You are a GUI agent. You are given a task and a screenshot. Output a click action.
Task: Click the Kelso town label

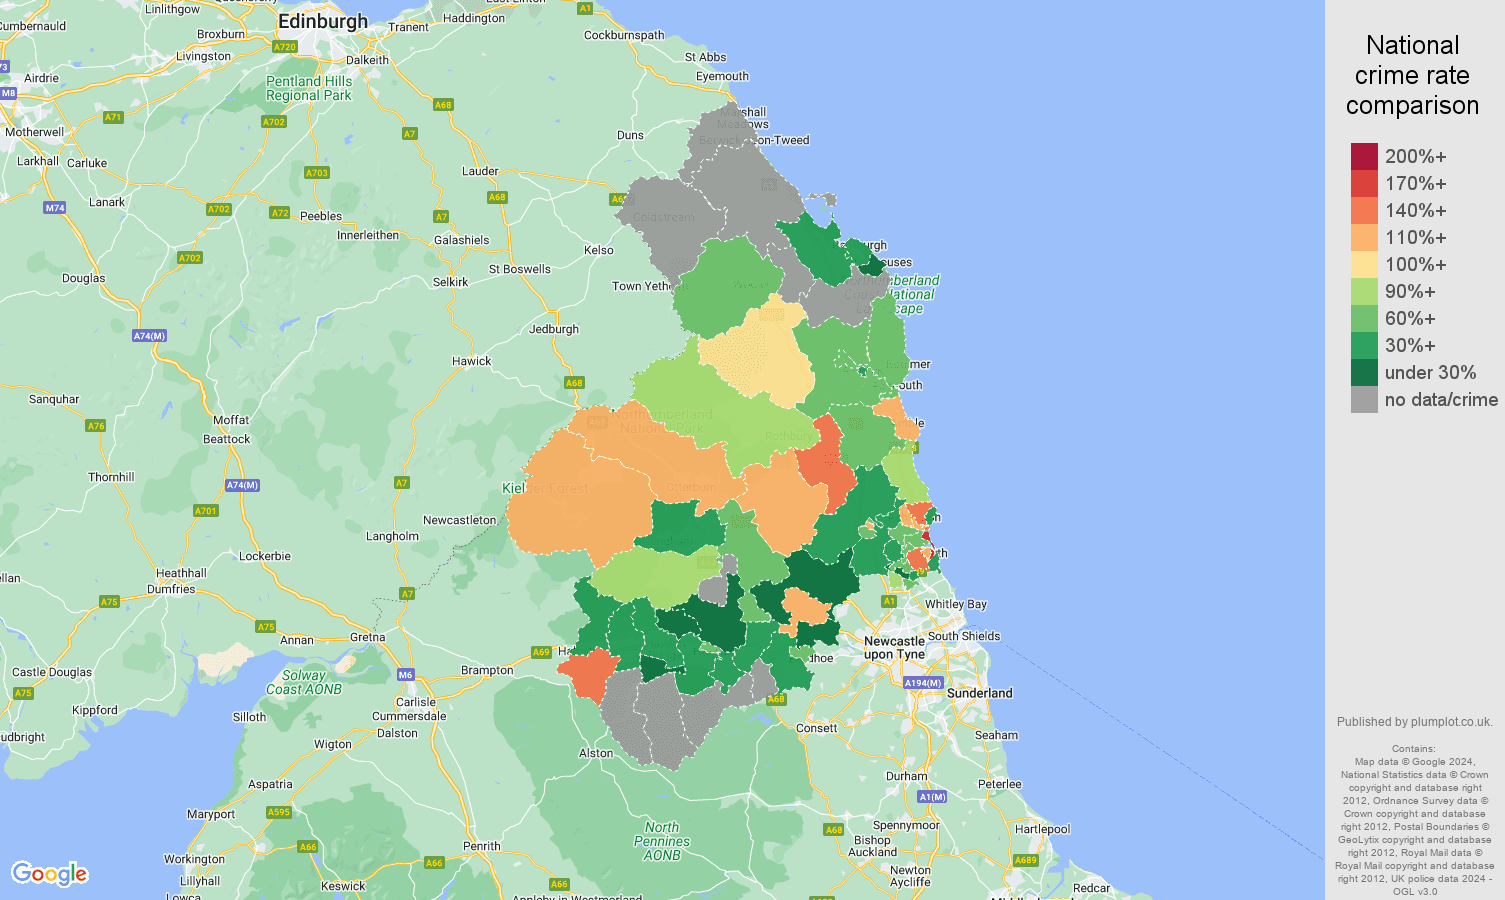tap(599, 250)
